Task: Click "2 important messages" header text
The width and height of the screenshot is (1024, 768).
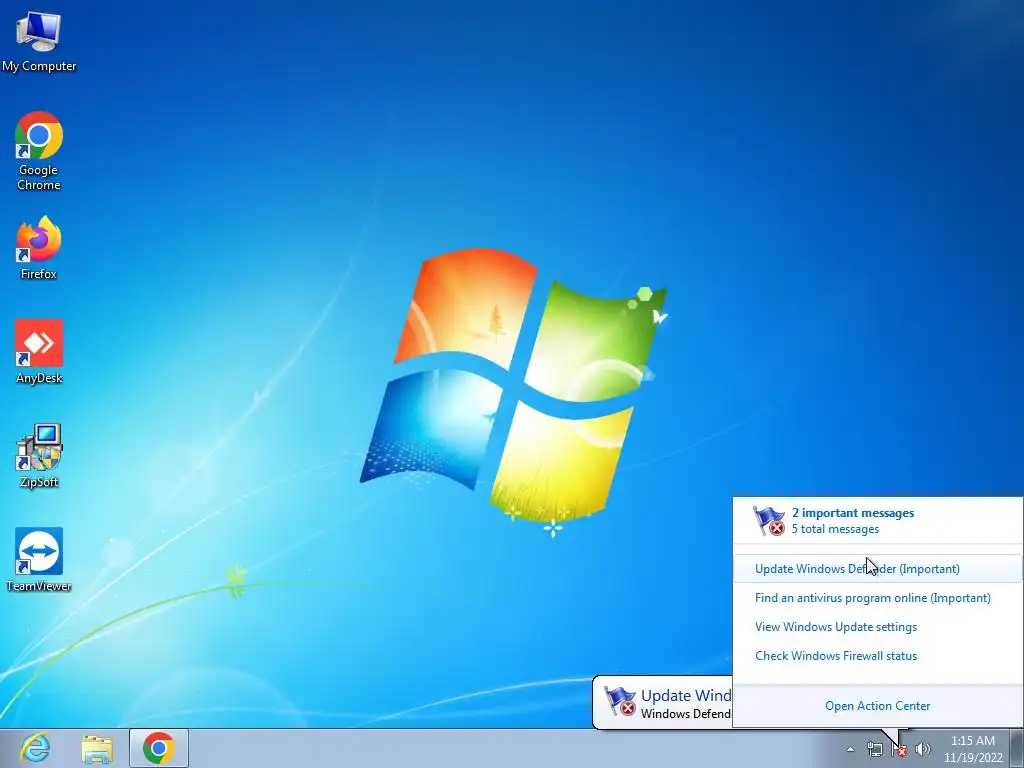Action: pyautogui.click(x=852, y=513)
